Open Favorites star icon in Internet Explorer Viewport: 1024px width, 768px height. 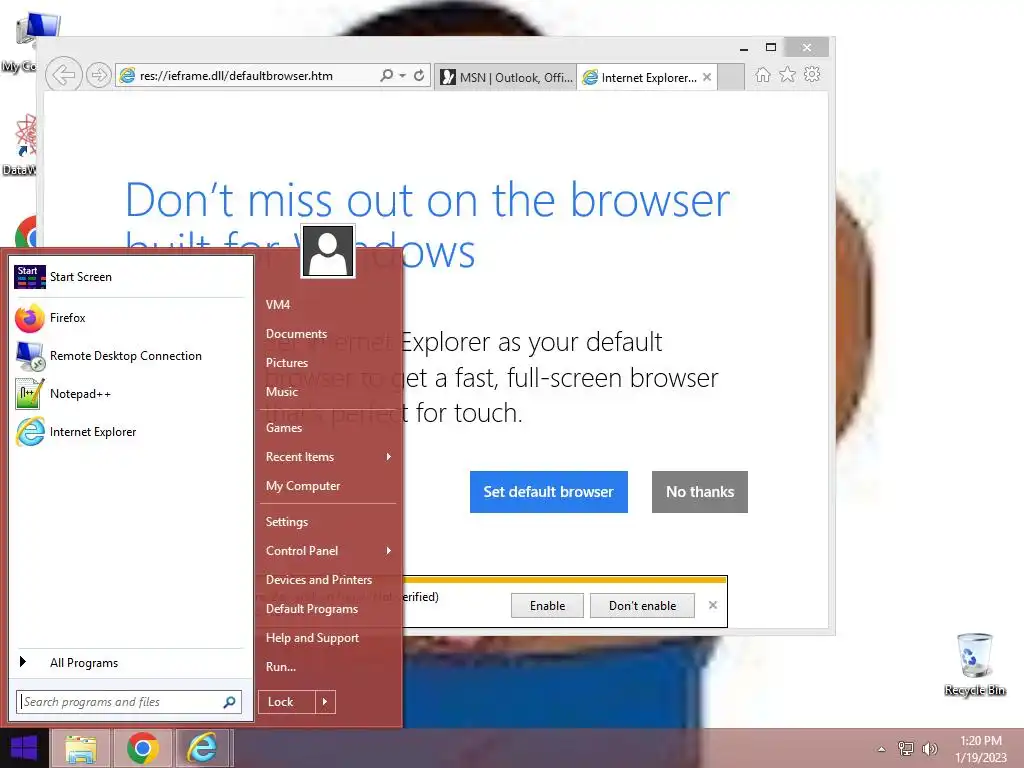pos(788,74)
